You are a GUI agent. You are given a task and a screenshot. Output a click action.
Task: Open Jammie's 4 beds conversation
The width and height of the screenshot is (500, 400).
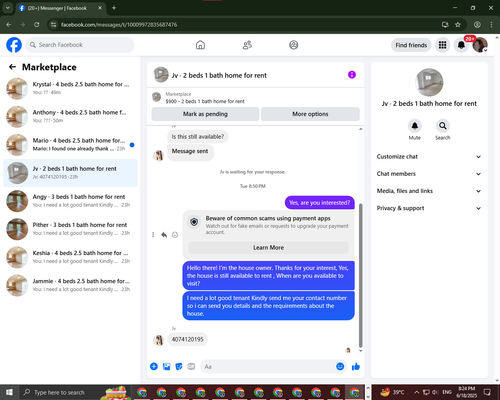click(70, 285)
